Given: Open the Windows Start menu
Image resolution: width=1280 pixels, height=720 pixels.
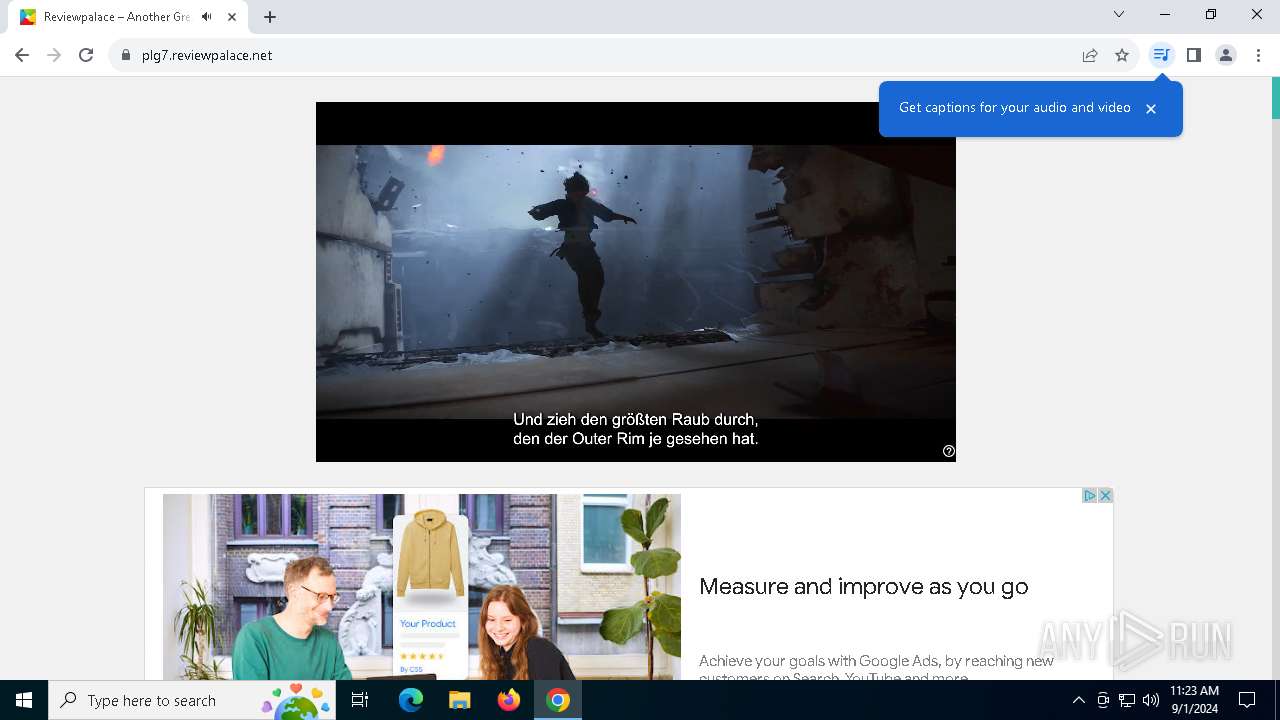Looking at the screenshot, I should (x=24, y=700).
